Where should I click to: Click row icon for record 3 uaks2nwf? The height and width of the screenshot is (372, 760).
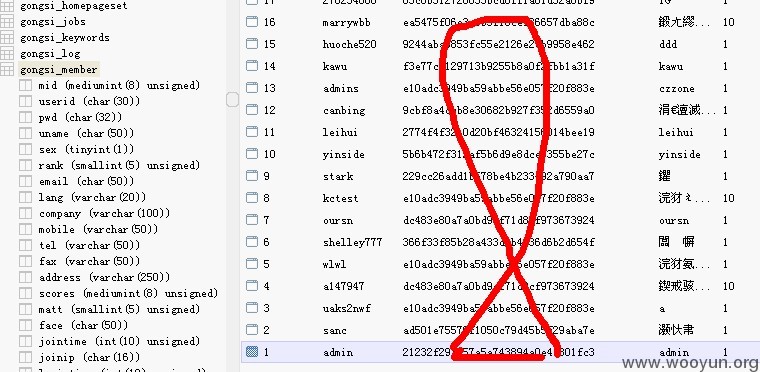click(x=252, y=308)
